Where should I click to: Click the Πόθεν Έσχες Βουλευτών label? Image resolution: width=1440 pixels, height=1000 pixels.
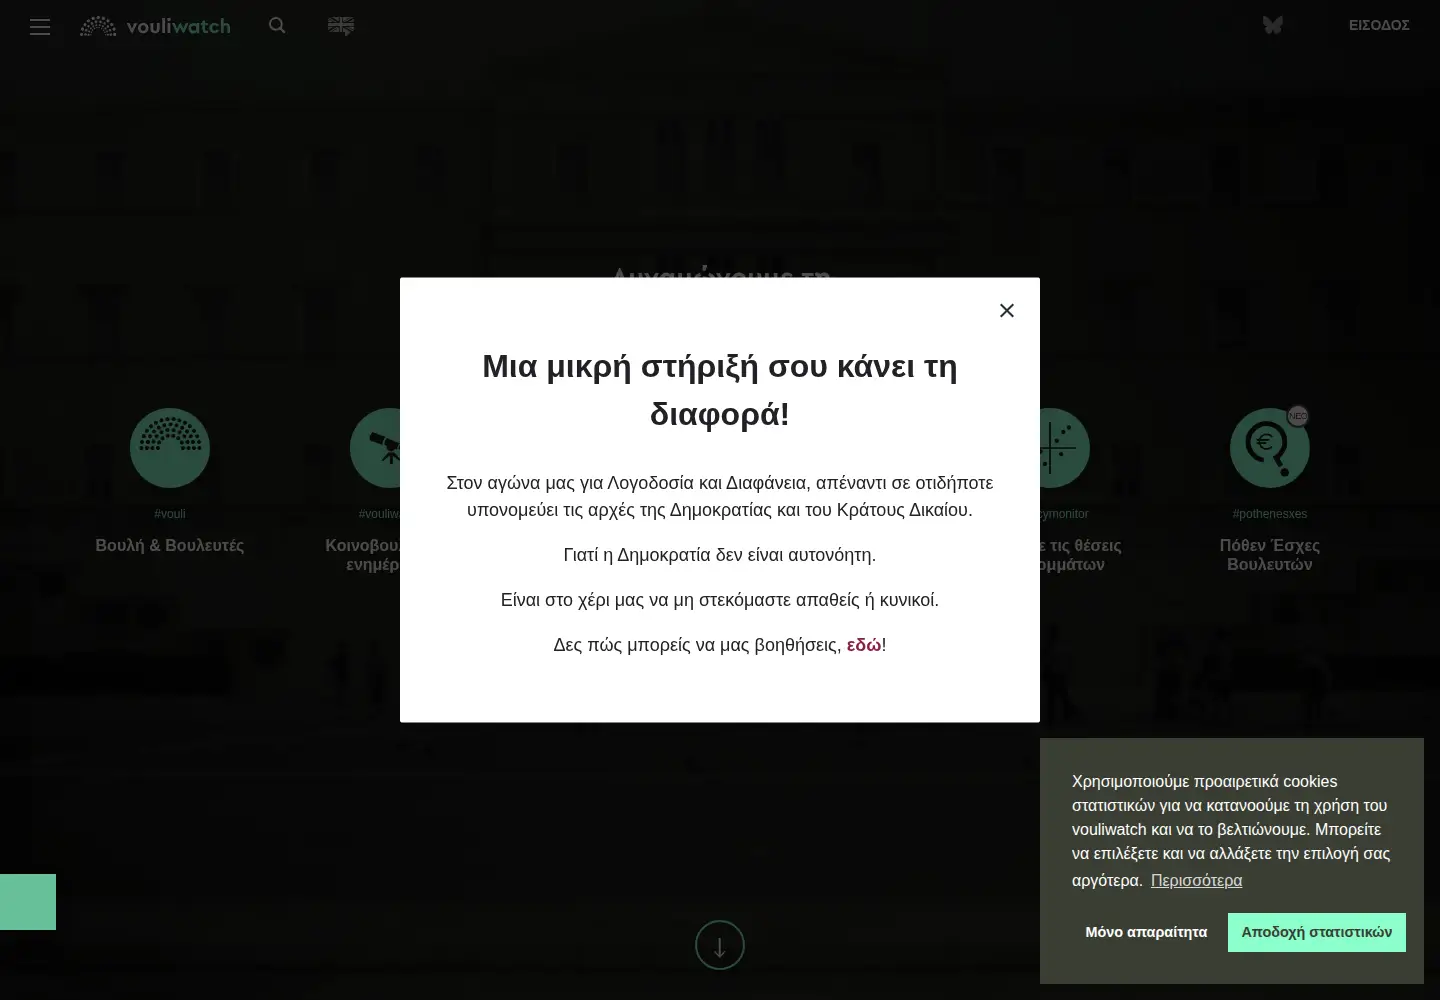[1270, 555]
